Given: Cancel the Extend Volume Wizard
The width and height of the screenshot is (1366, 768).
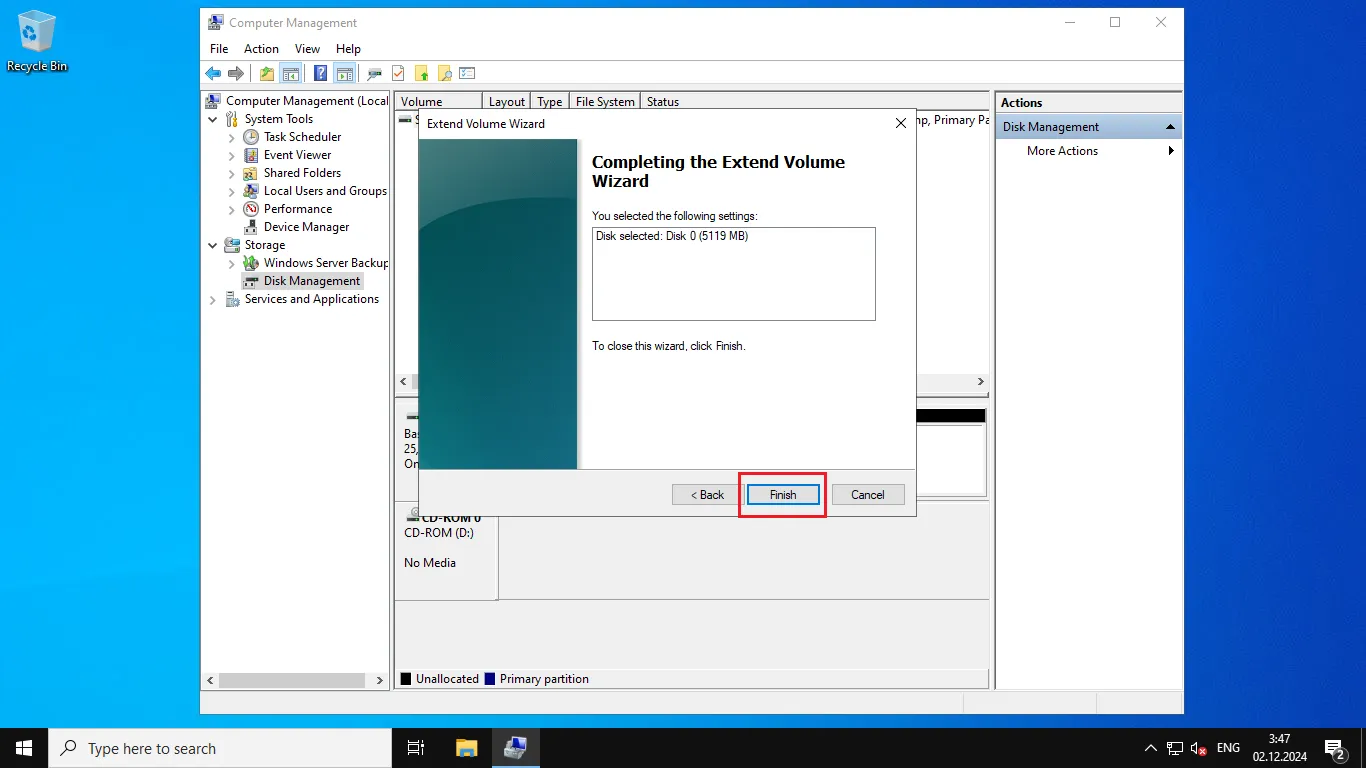Looking at the screenshot, I should 867,495.
